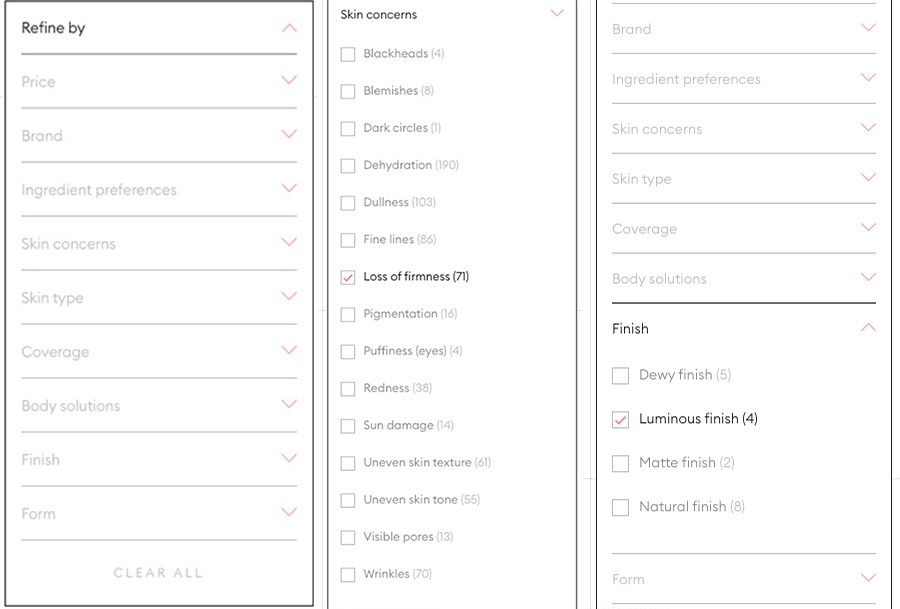Expand Body solutions chevron in right panel
The height and width of the screenshot is (609, 900).
click(x=868, y=277)
